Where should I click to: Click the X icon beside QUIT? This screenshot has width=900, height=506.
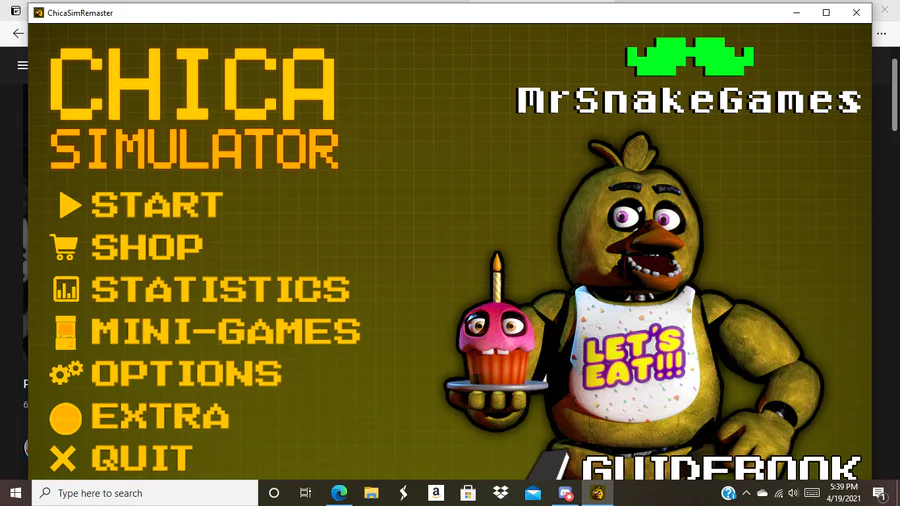click(x=63, y=459)
